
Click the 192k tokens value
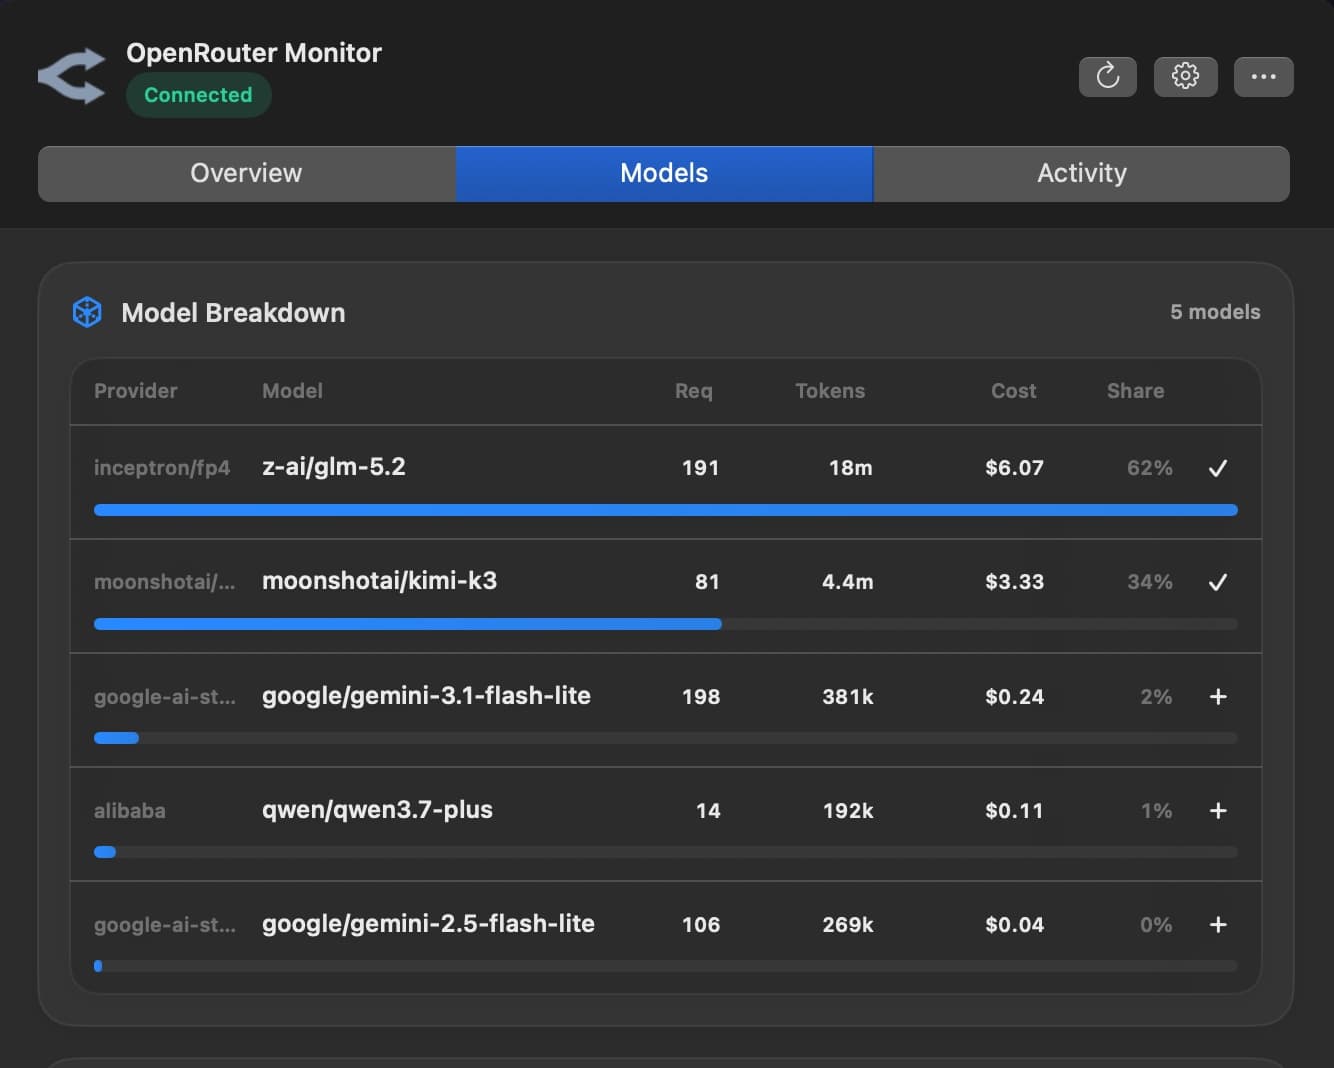(x=847, y=811)
